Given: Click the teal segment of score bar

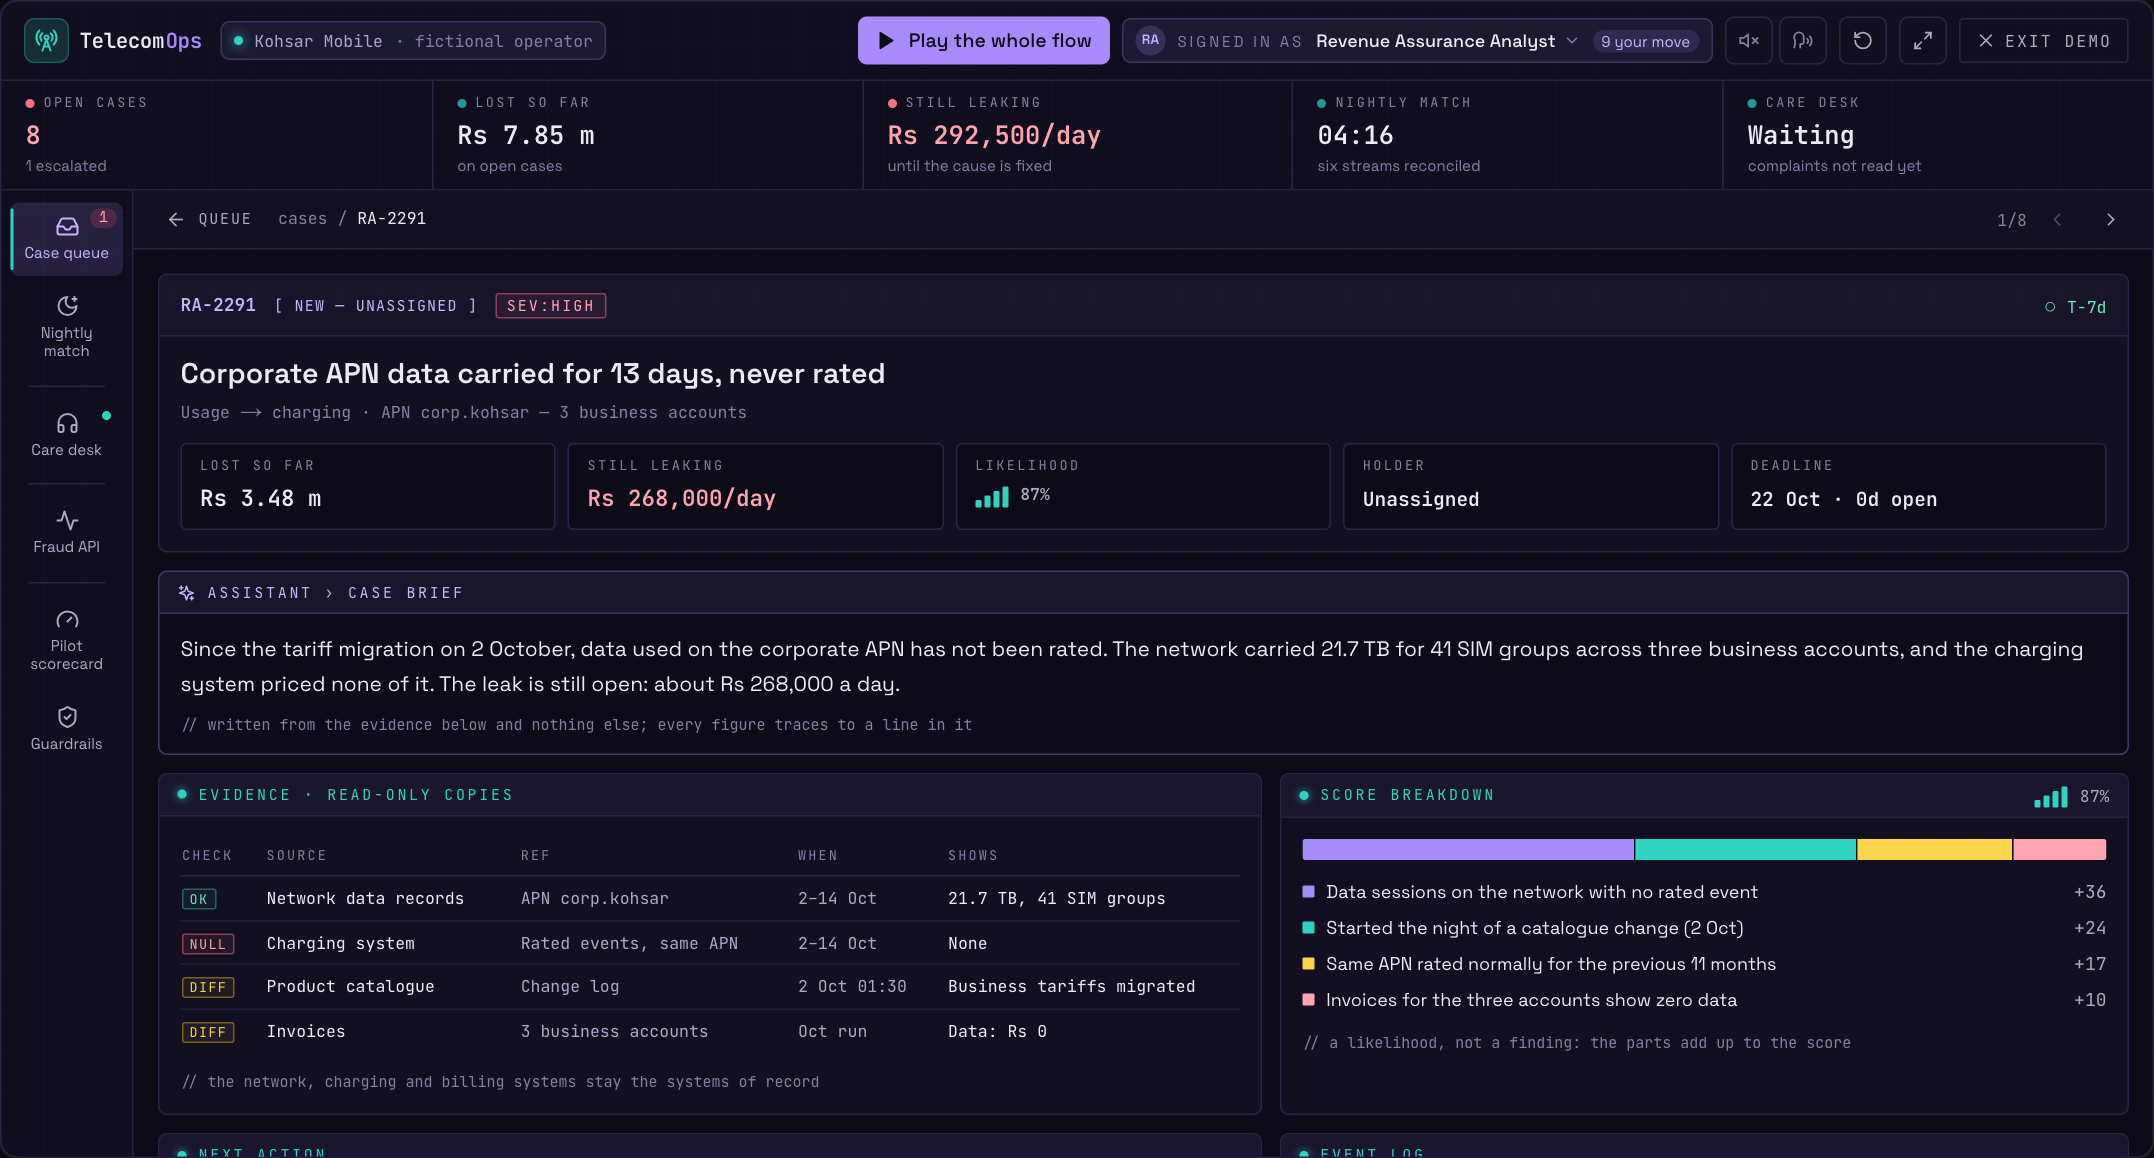Looking at the screenshot, I should click(x=1745, y=850).
